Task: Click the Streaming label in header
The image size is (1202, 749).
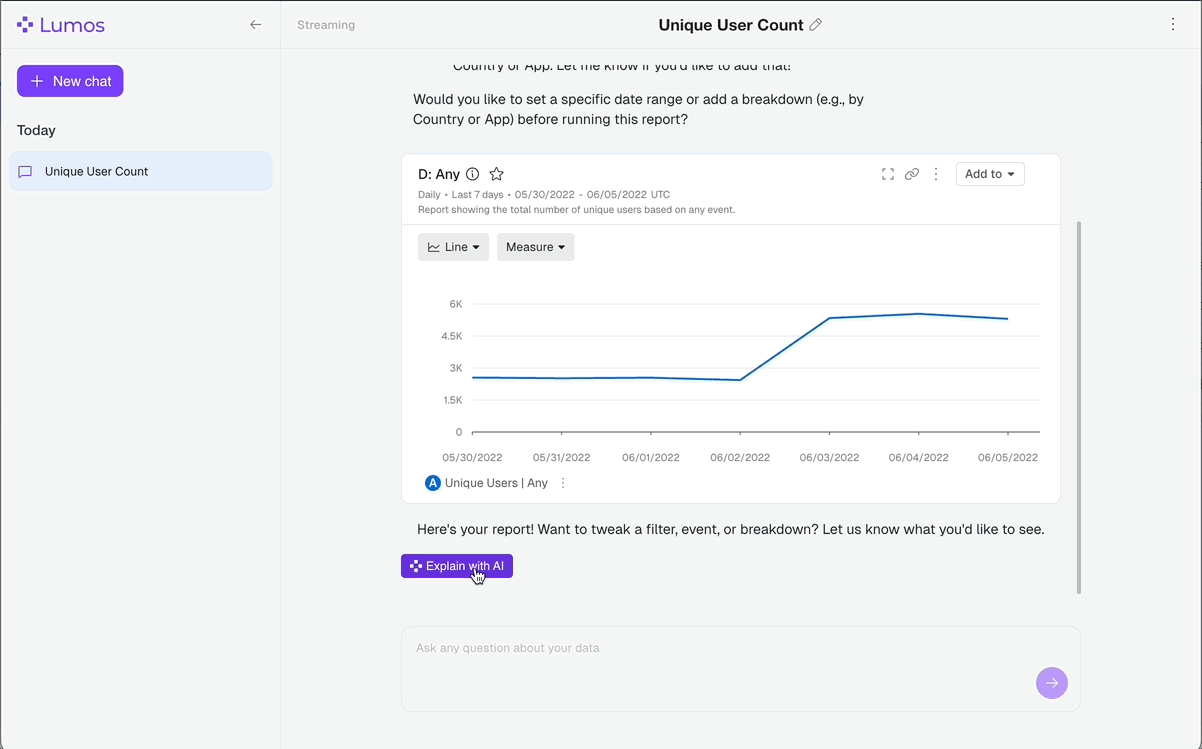Action: click(x=326, y=25)
